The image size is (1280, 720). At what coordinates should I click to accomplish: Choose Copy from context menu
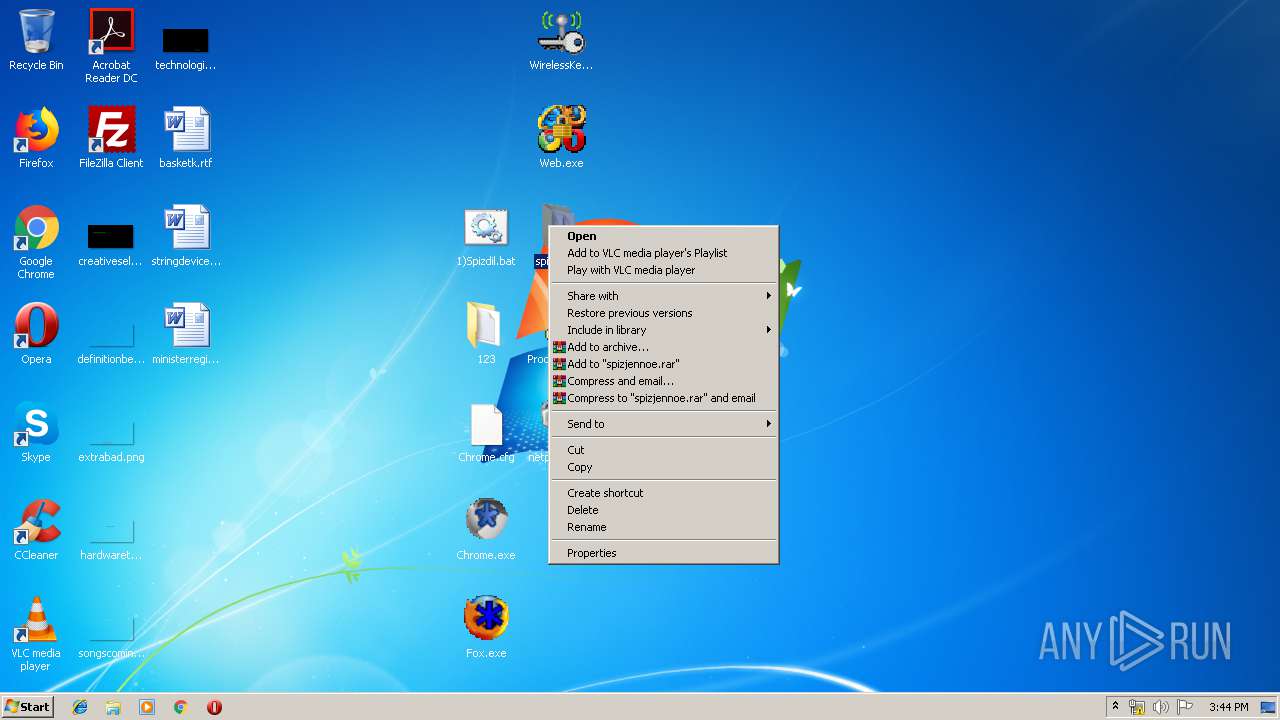(663, 467)
